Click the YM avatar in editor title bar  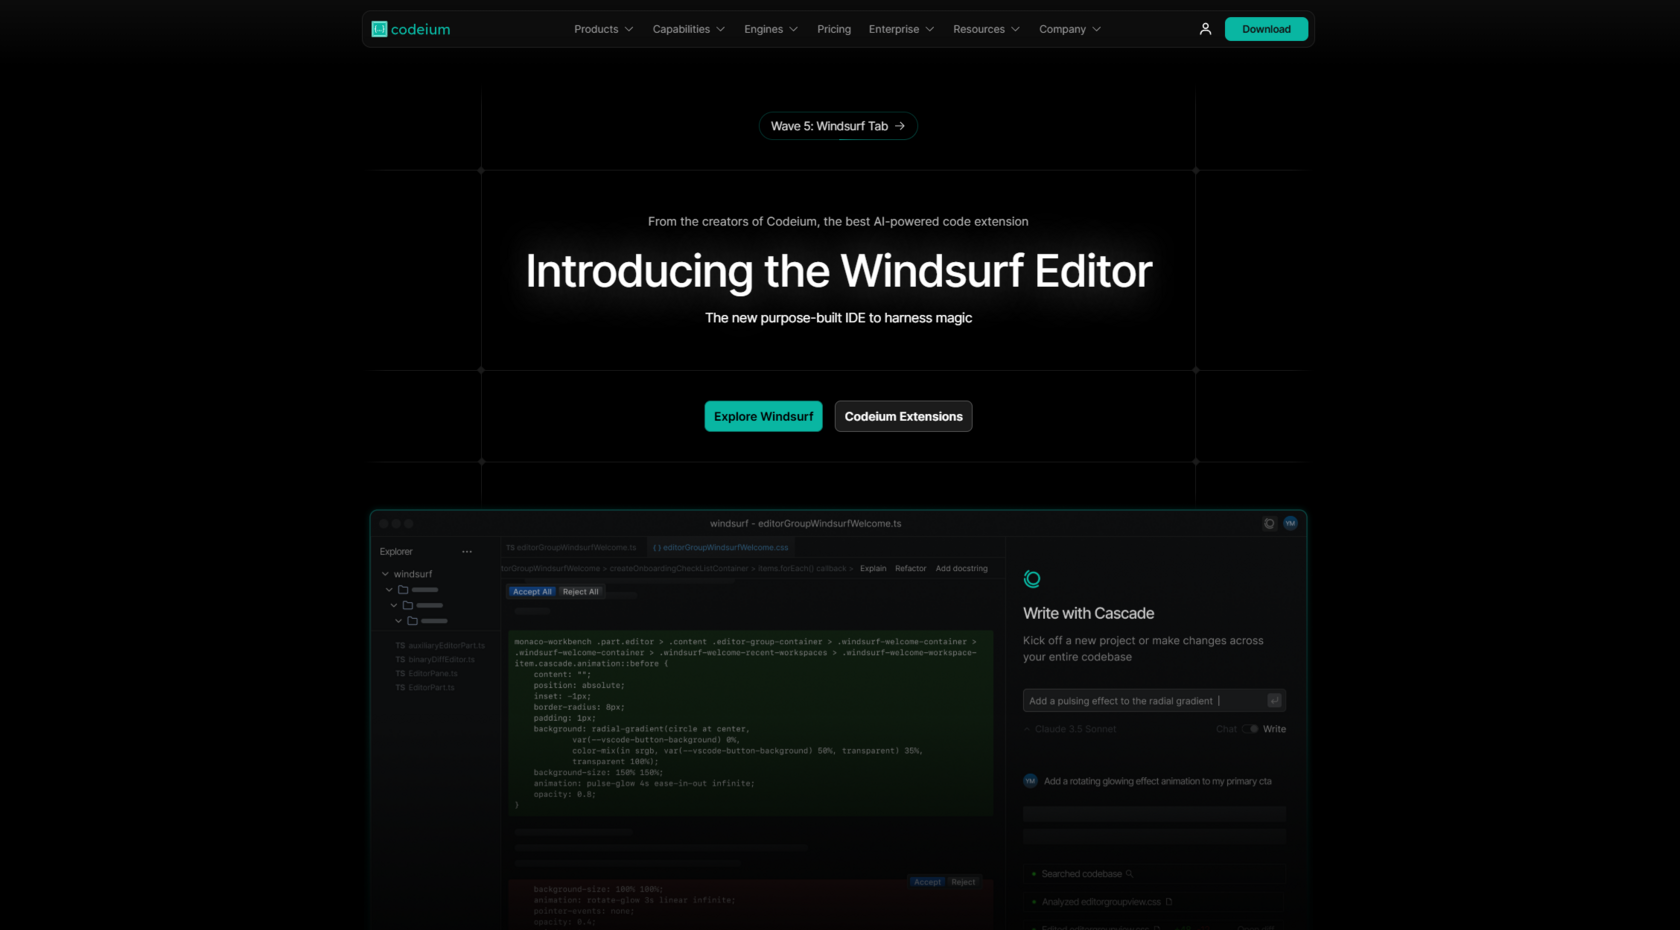tap(1290, 523)
